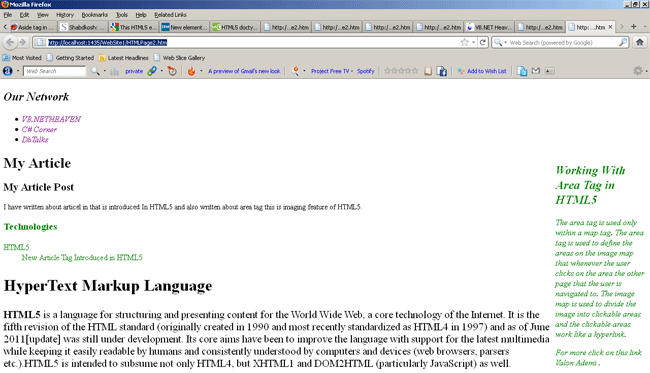Switch to the 'New element...' tab

(x=184, y=27)
